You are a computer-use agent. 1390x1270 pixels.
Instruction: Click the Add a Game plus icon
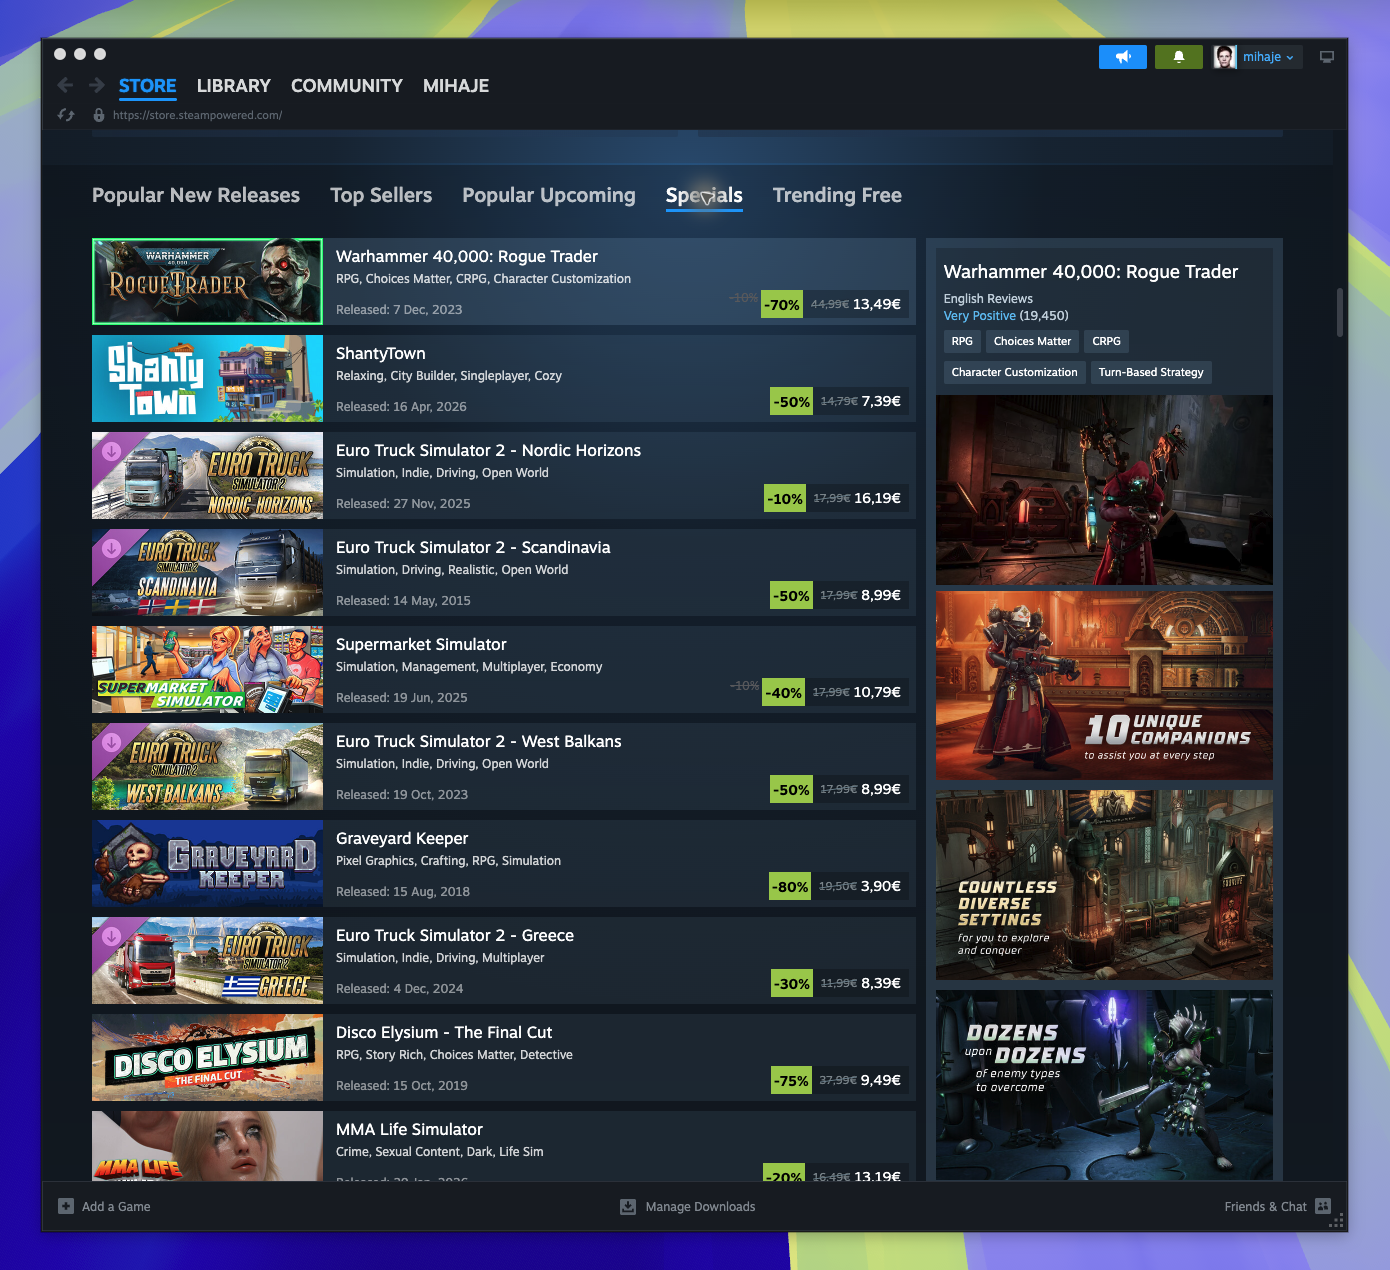[66, 1206]
